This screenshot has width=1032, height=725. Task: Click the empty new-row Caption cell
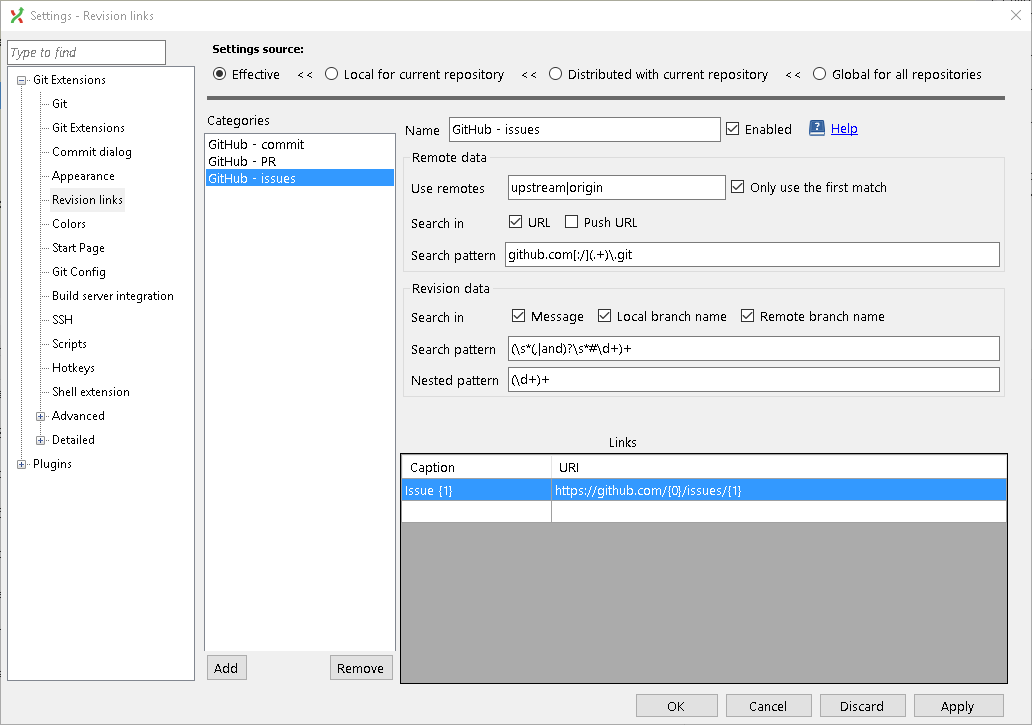[x=476, y=512]
